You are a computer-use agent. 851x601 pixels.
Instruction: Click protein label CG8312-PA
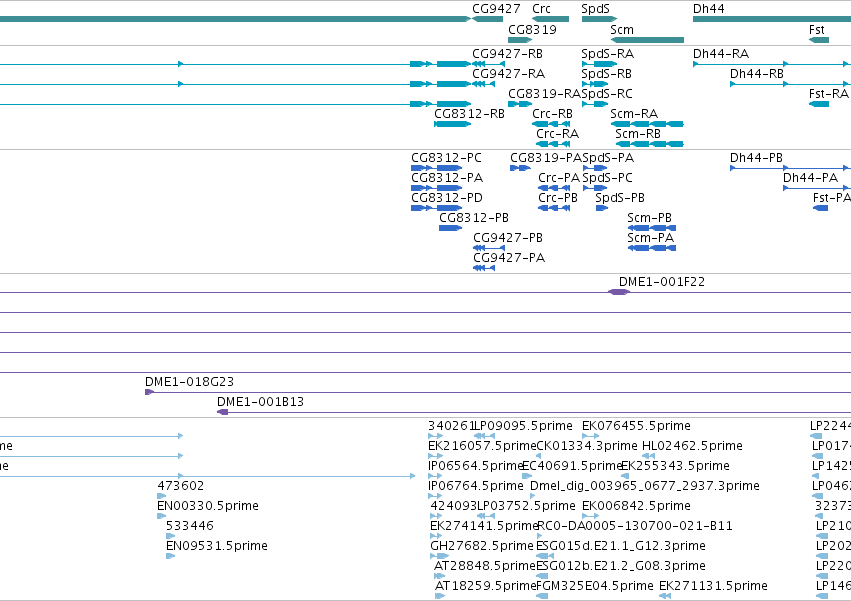(447, 178)
